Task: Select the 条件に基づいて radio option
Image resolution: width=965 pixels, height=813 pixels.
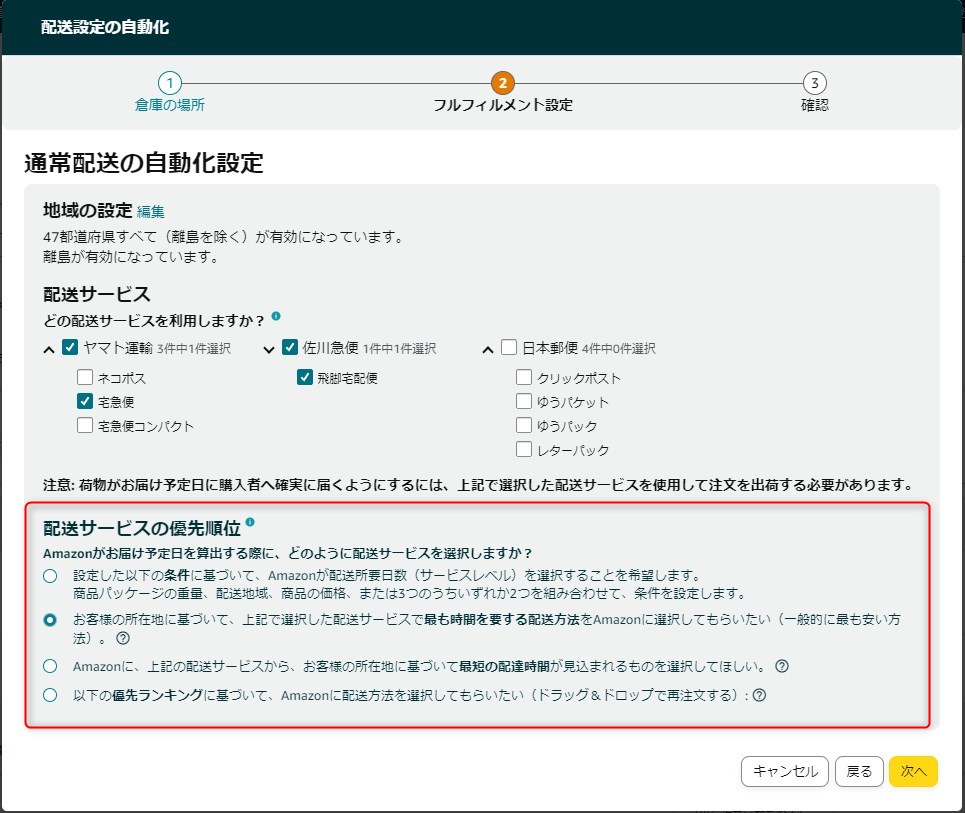Action: (x=50, y=576)
